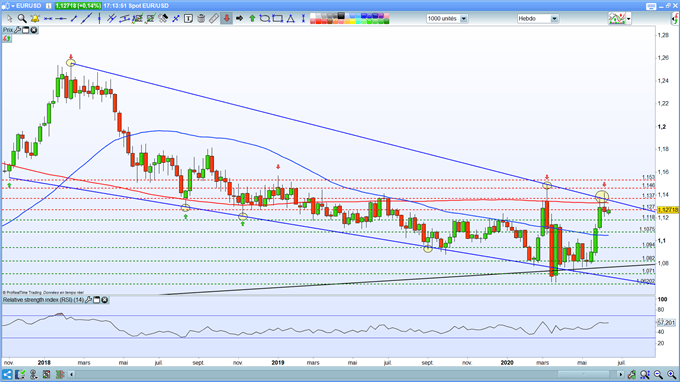Select the ruler measurement tool
The image size is (680, 382).
coord(214,19)
